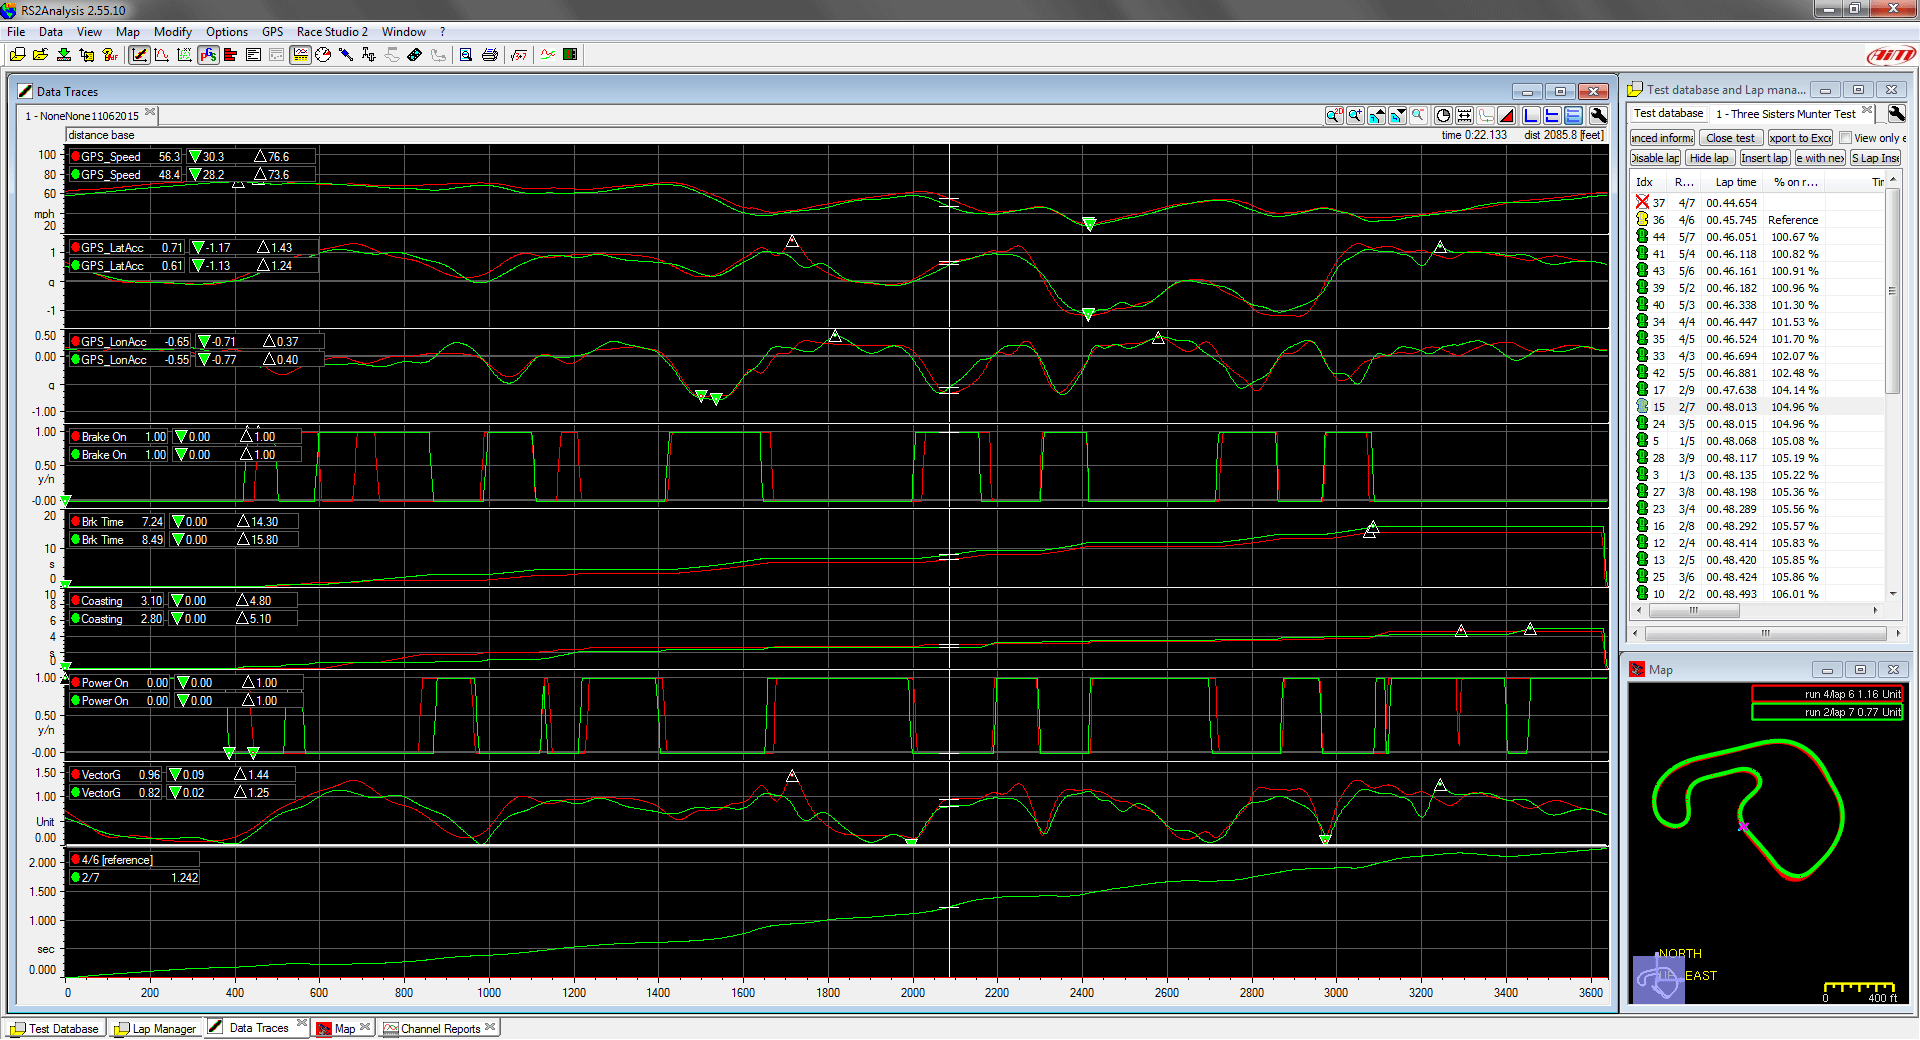Click the green GPS_LatAcc channel color dot
This screenshot has width=1920, height=1040.
click(x=75, y=265)
